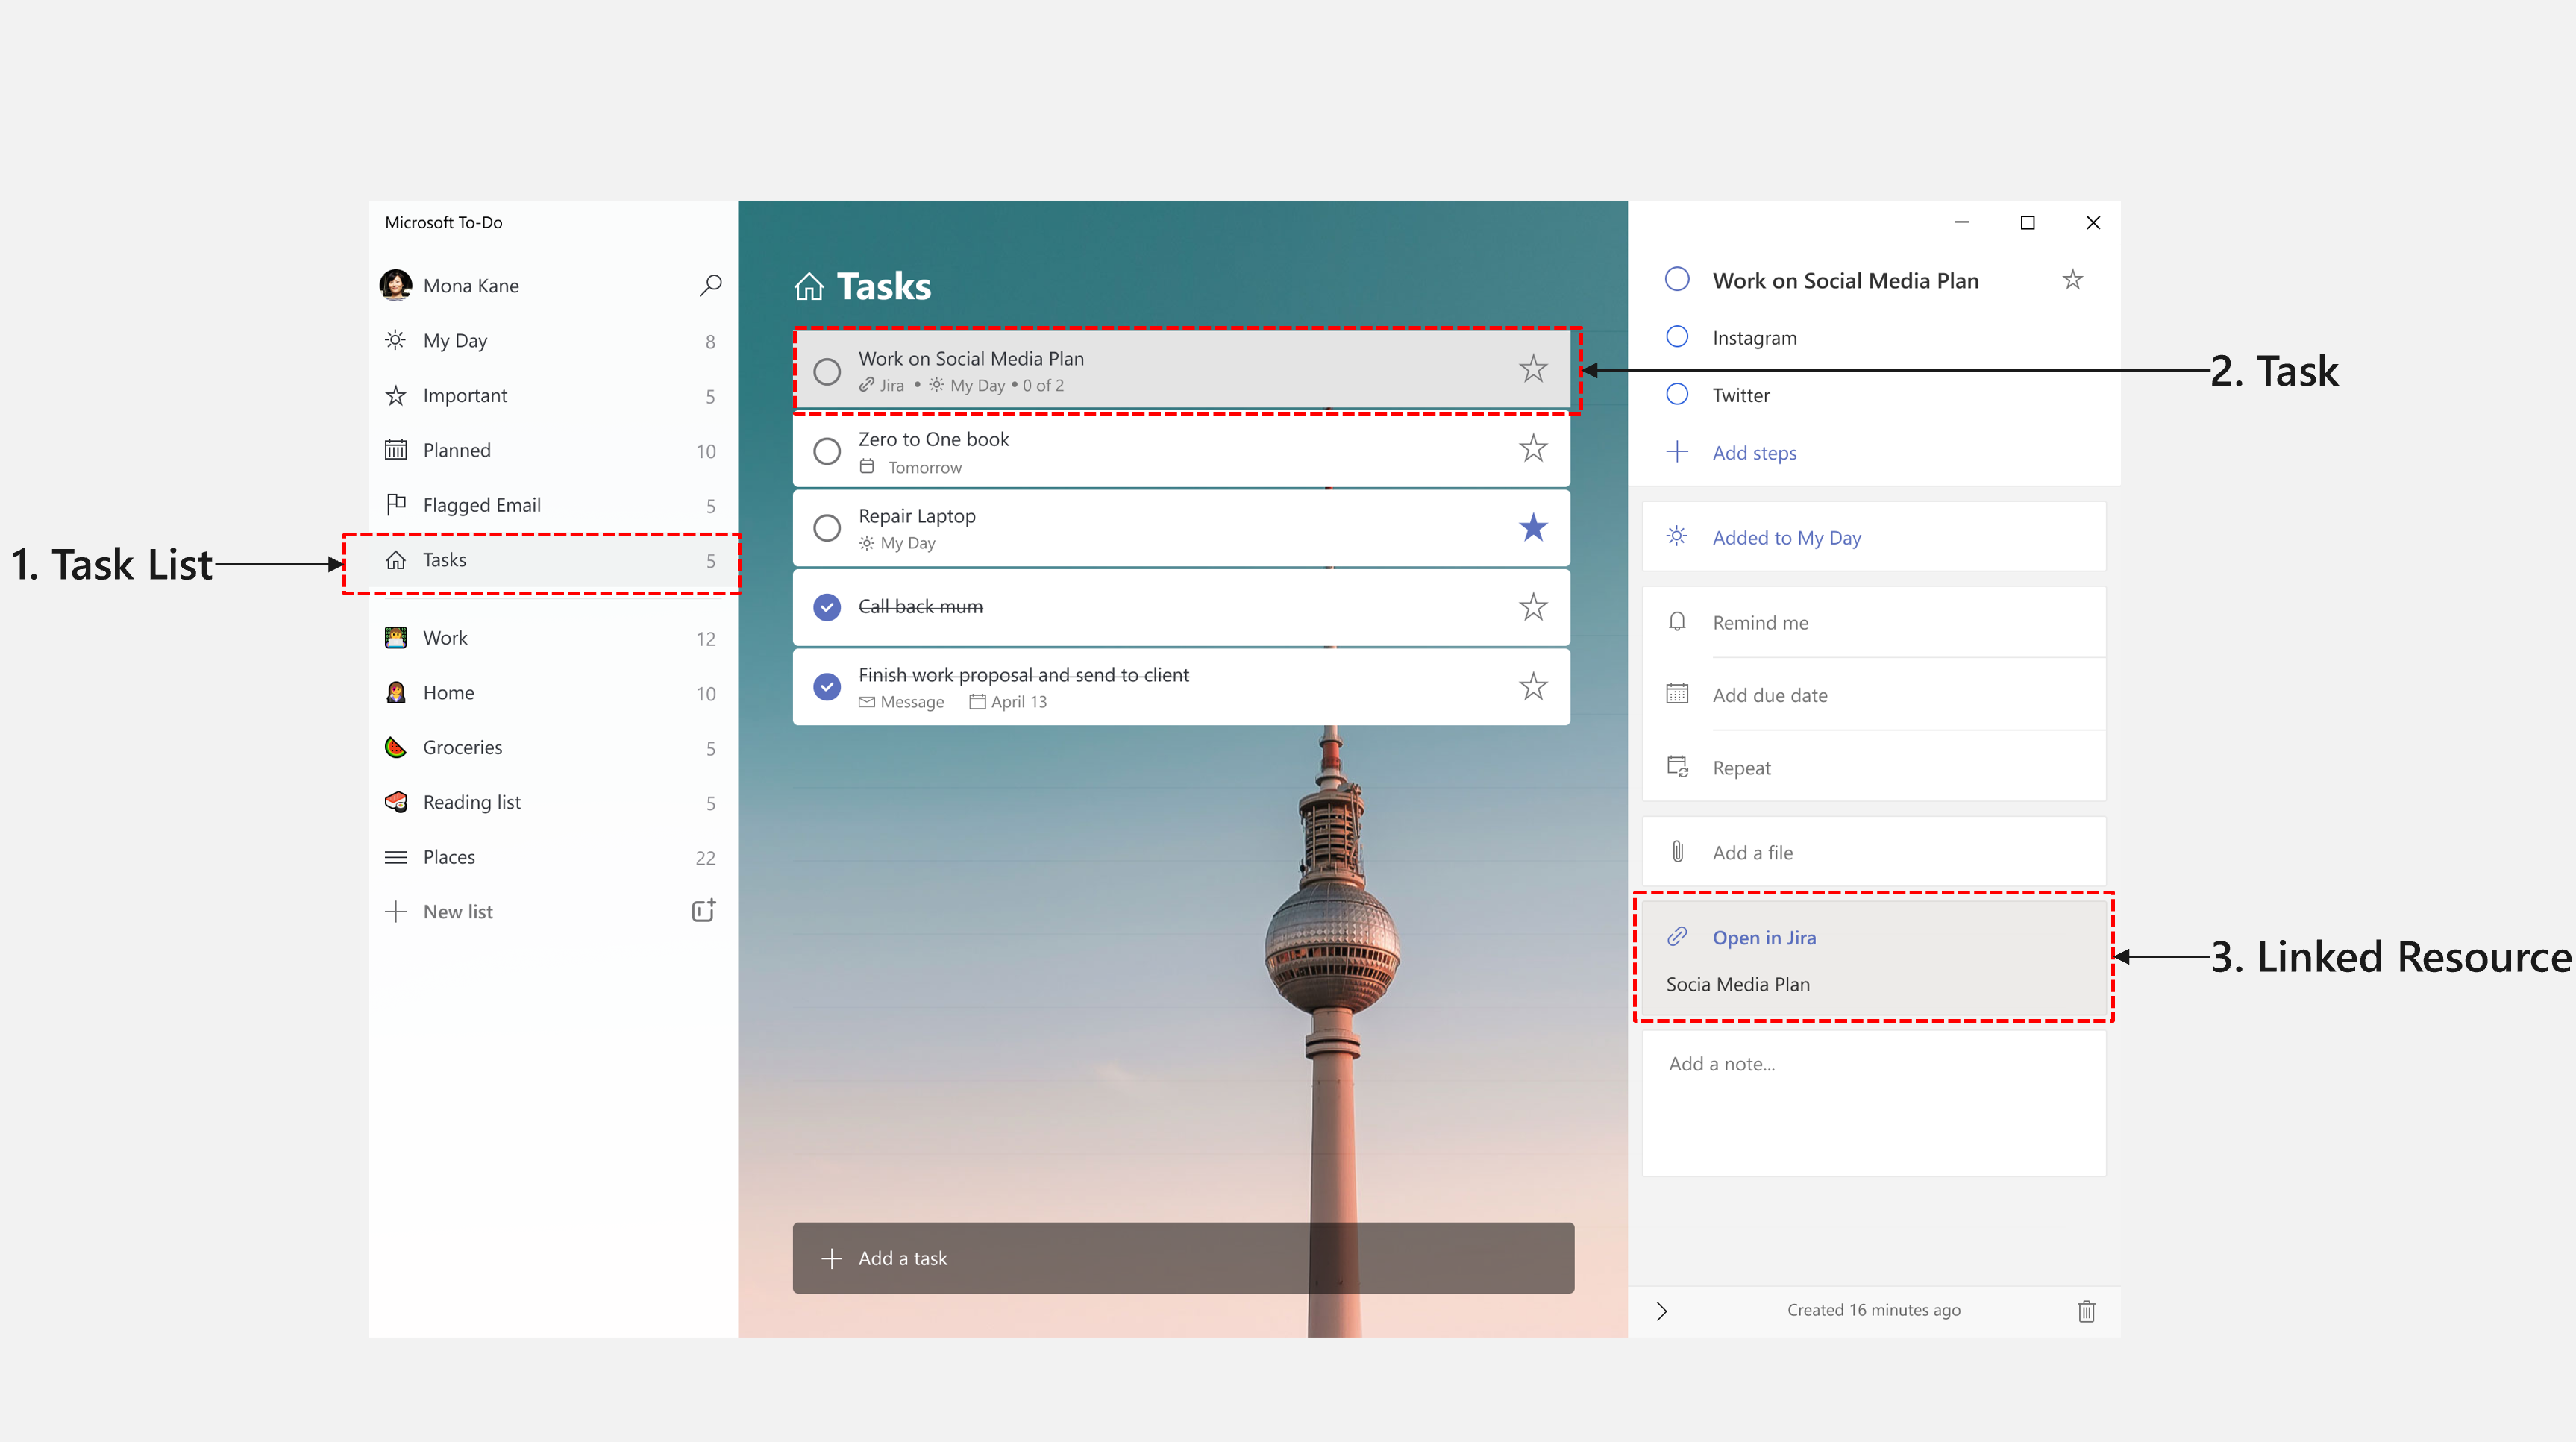Image resolution: width=2576 pixels, height=1442 pixels.
Task: Click the New list button in sidebar
Action: click(x=457, y=909)
